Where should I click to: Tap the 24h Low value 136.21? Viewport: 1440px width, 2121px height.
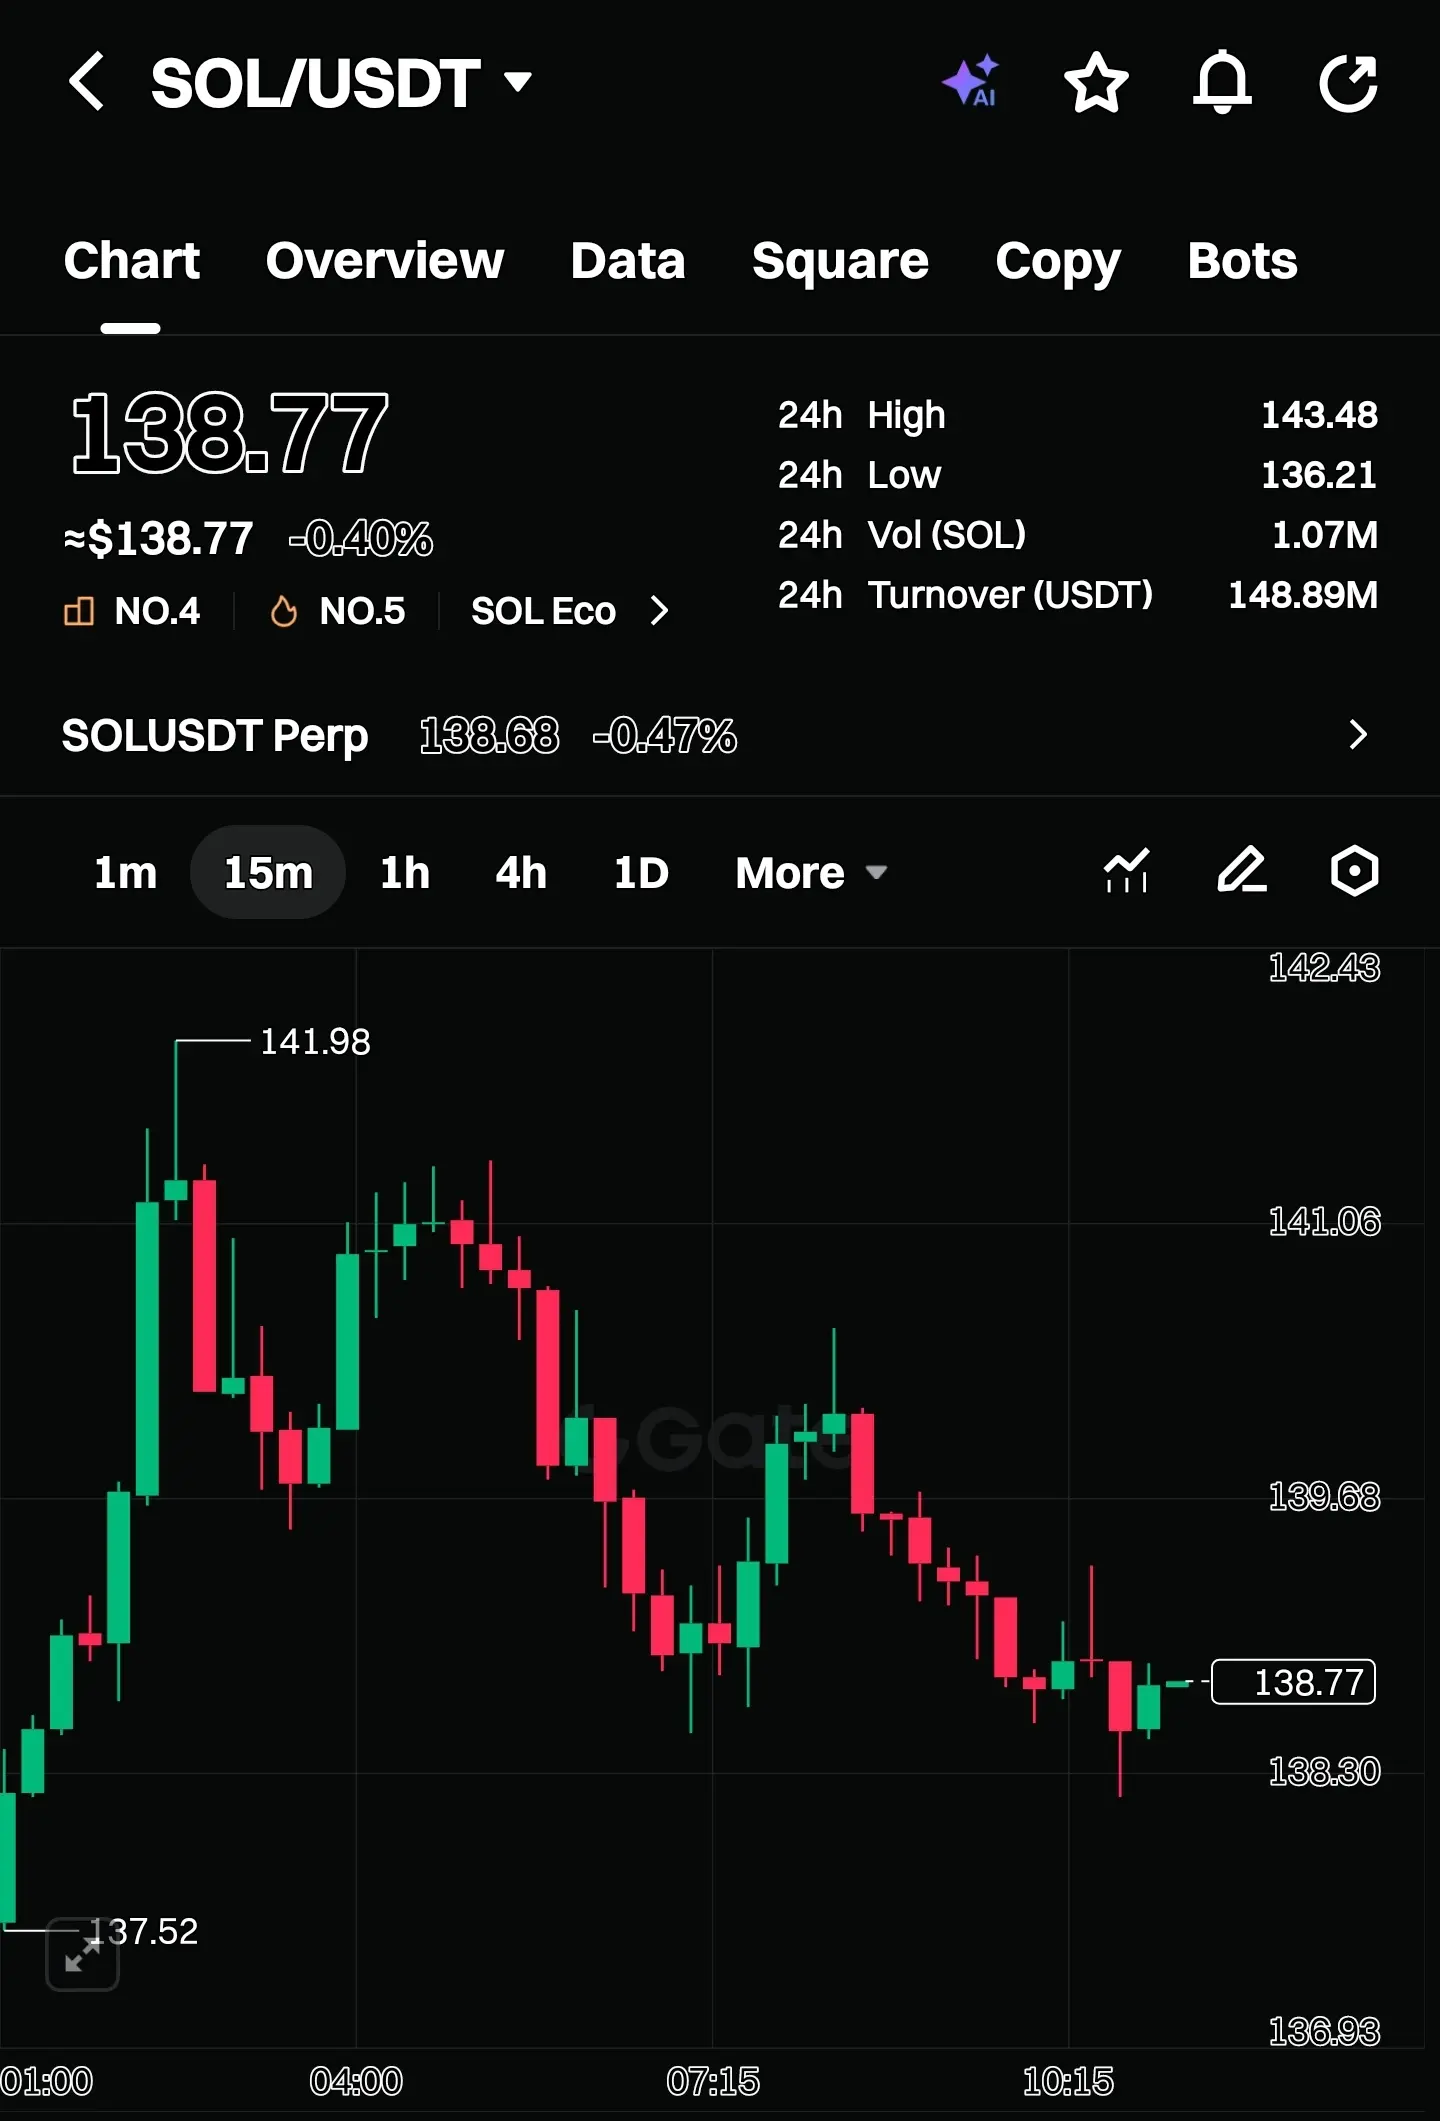1319,475
